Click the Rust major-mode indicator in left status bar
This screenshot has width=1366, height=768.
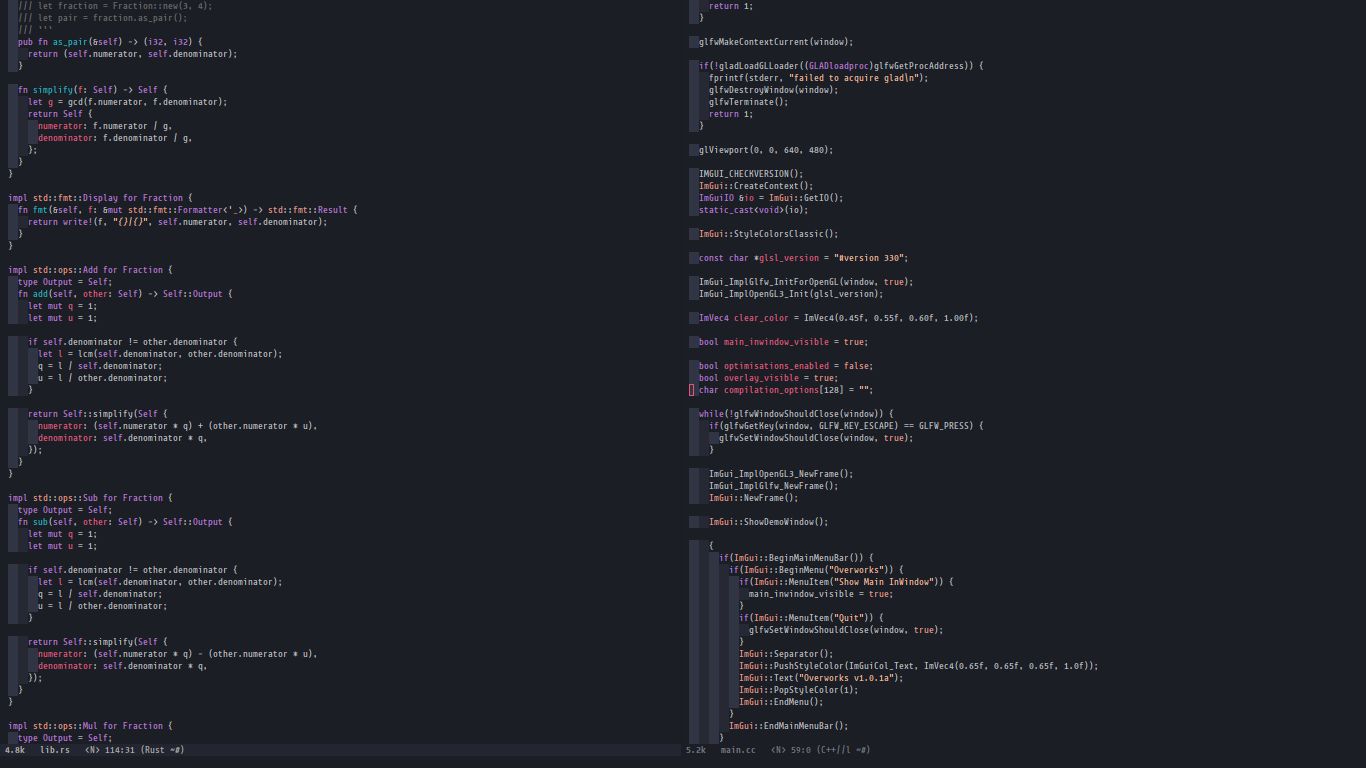coord(155,750)
